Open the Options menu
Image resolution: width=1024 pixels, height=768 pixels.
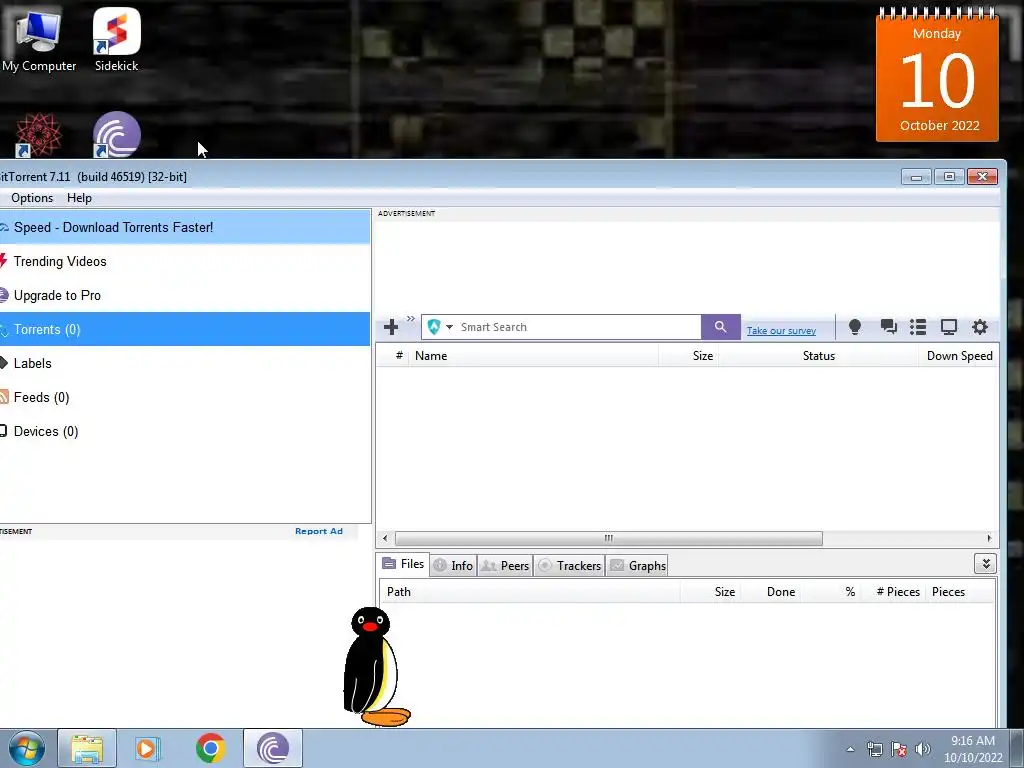[32, 198]
